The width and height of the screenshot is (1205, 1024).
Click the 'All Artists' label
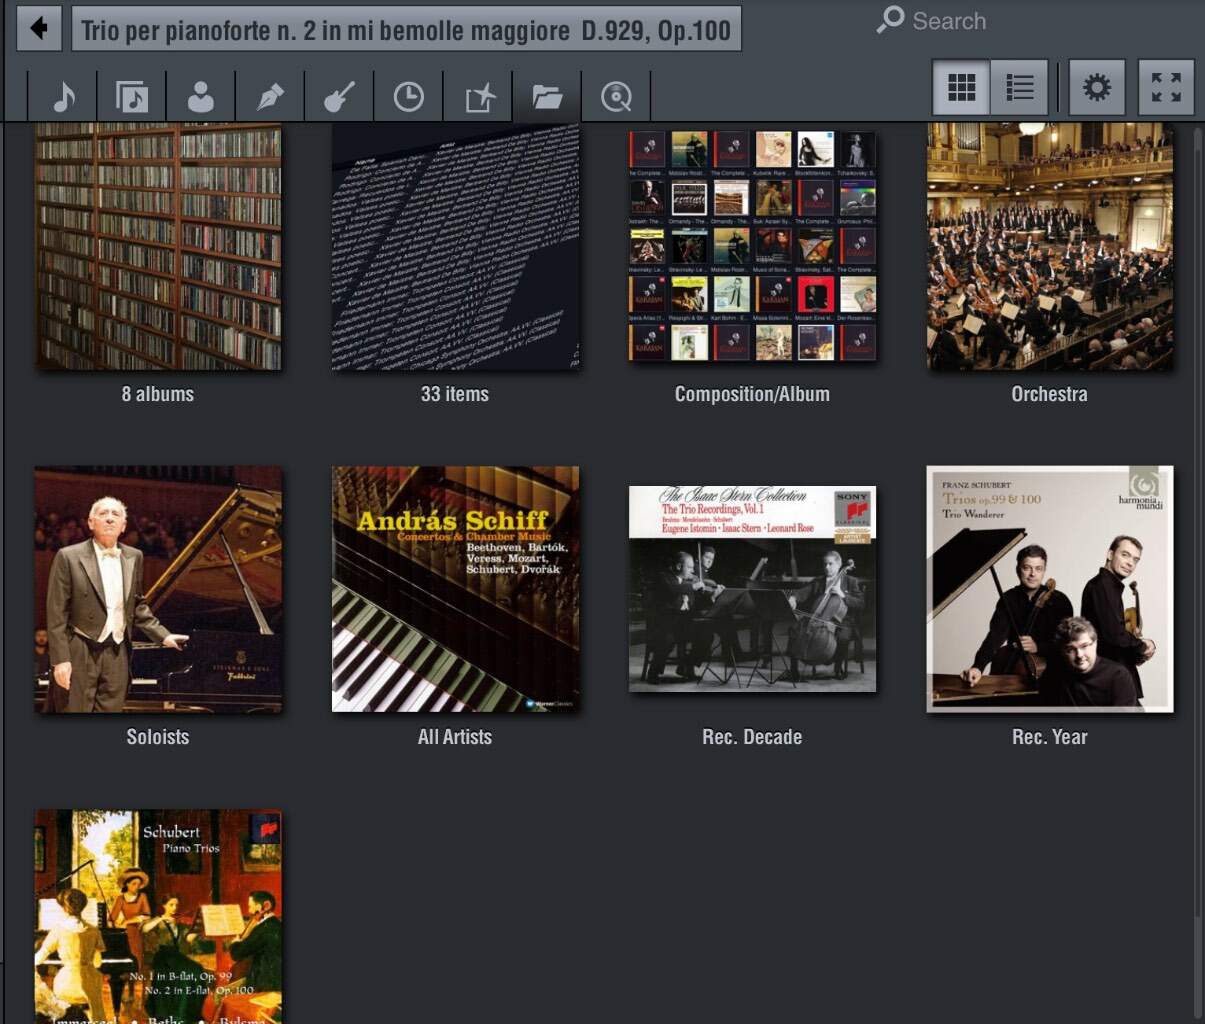pos(455,737)
